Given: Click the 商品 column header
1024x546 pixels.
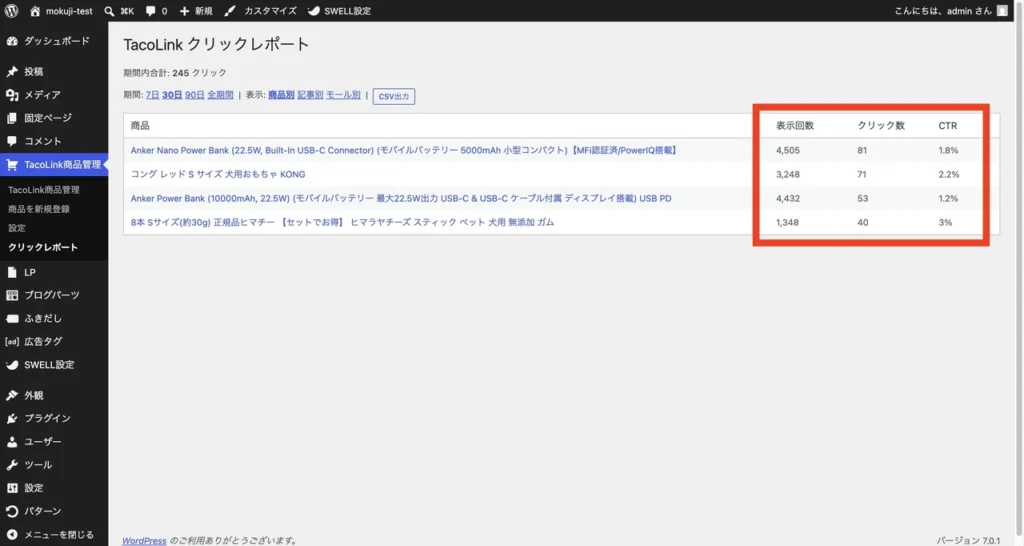Looking at the screenshot, I should point(140,125).
